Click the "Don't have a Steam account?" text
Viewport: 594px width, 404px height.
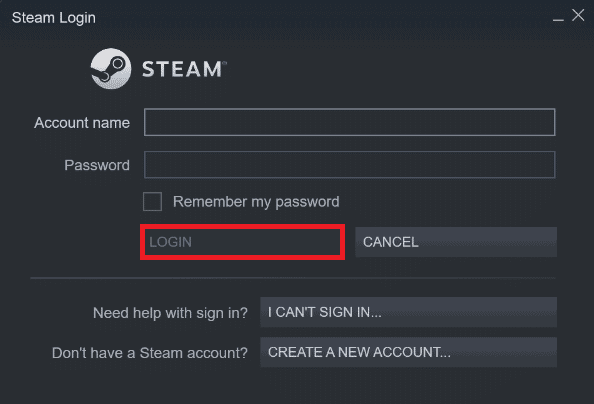[150, 353]
